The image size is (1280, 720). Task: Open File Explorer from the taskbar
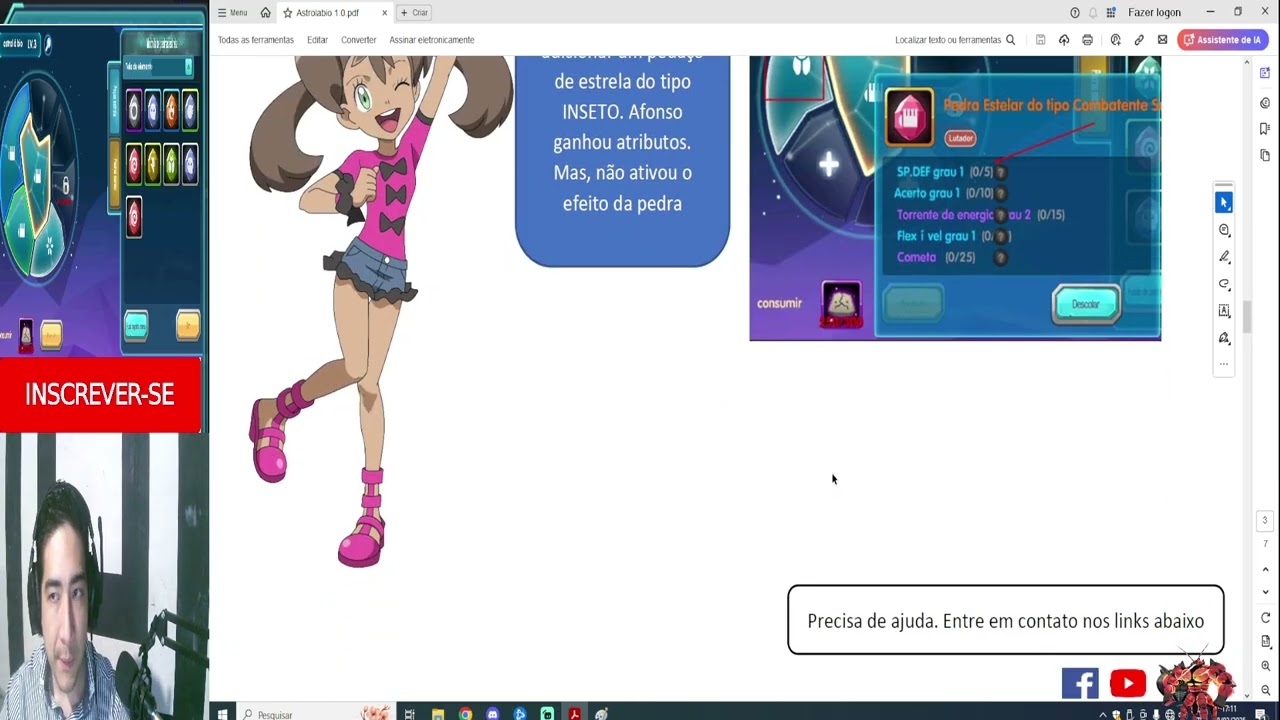click(x=437, y=713)
